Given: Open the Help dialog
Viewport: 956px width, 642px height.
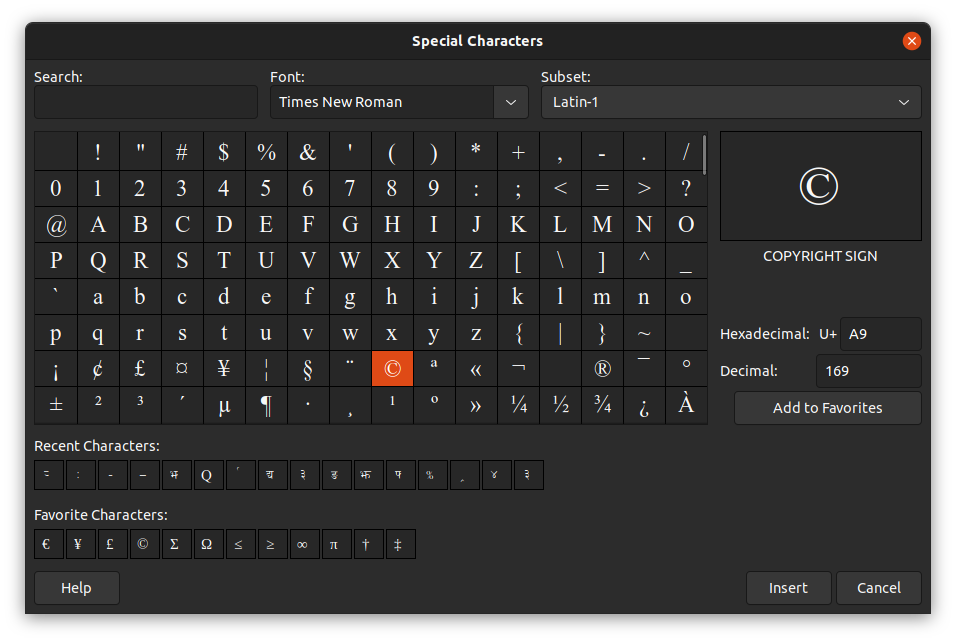Looking at the screenshot, I should pyautogui.click(x=76, y=588).
